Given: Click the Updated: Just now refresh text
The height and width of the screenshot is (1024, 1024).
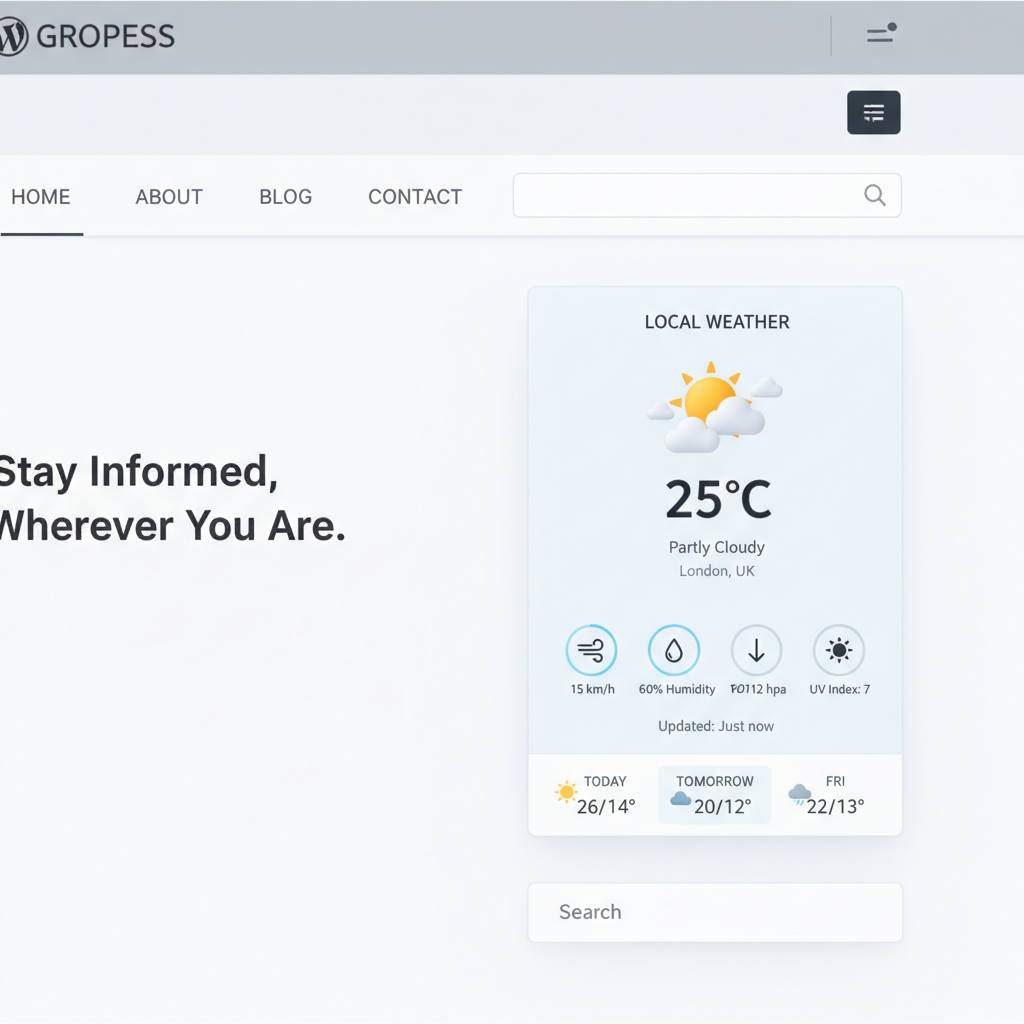Looking at the screenshot, I should coord(716,726).
